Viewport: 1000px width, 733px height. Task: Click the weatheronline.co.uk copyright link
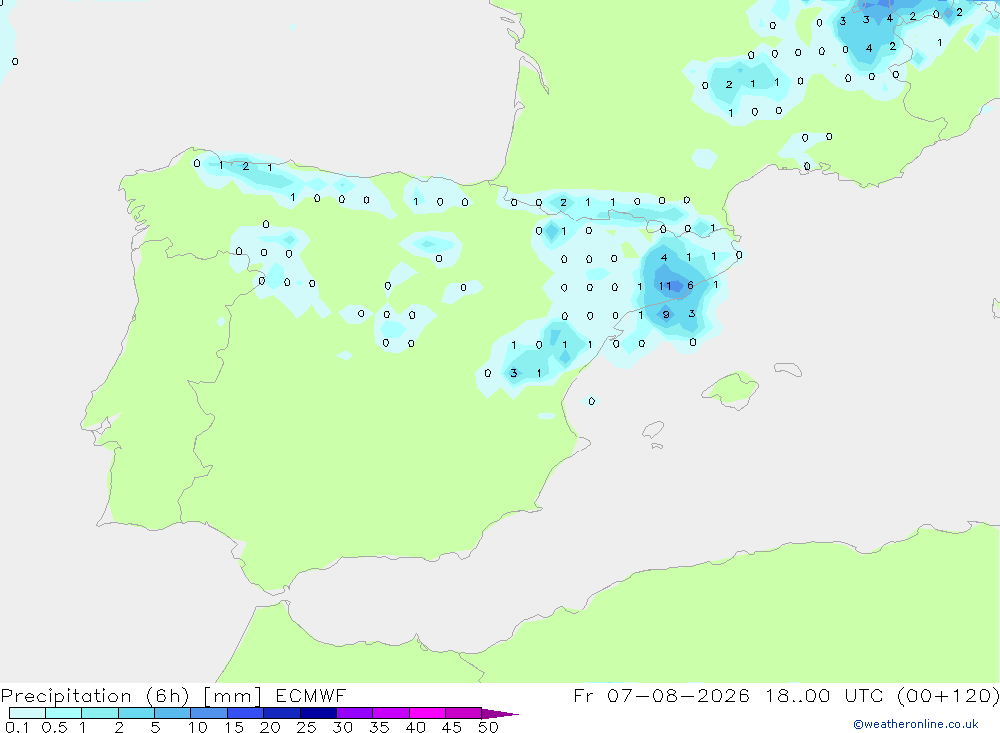pyautogui.click(x=915, y=724)
